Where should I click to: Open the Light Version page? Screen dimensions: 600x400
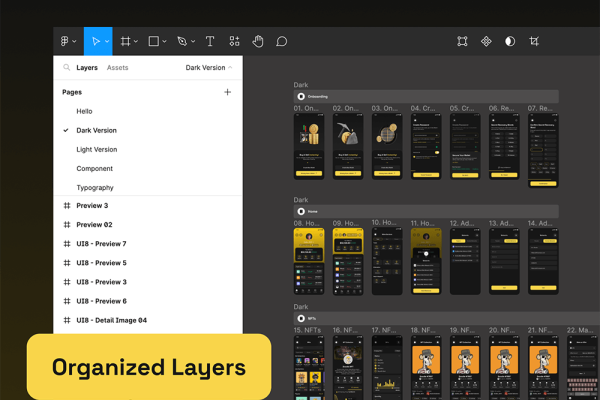click(x=97, y=149)
